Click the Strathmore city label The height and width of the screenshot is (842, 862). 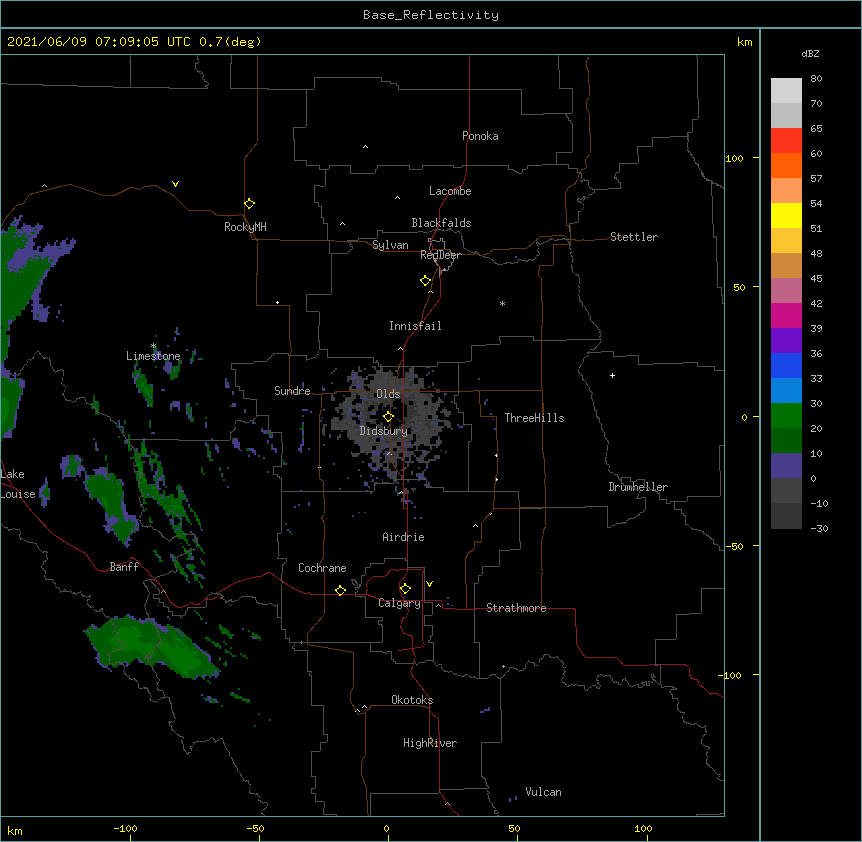(x=516, y=608)
